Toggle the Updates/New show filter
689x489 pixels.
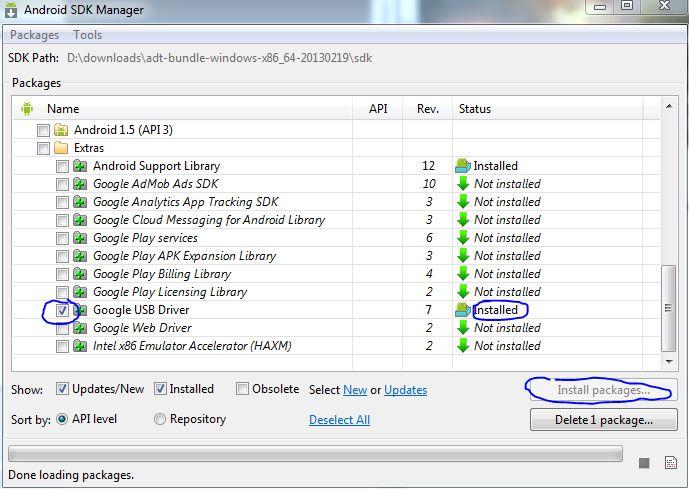[x=62, y=389]
